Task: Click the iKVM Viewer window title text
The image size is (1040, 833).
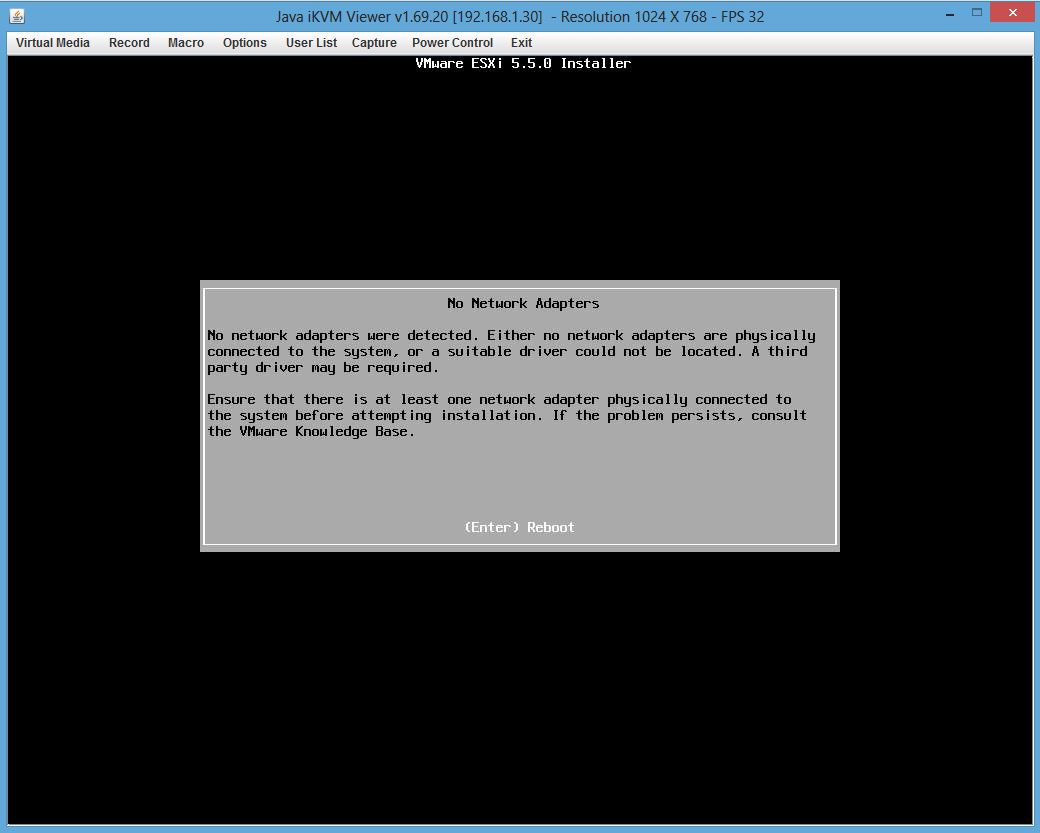Action: [x=520, y=17]
